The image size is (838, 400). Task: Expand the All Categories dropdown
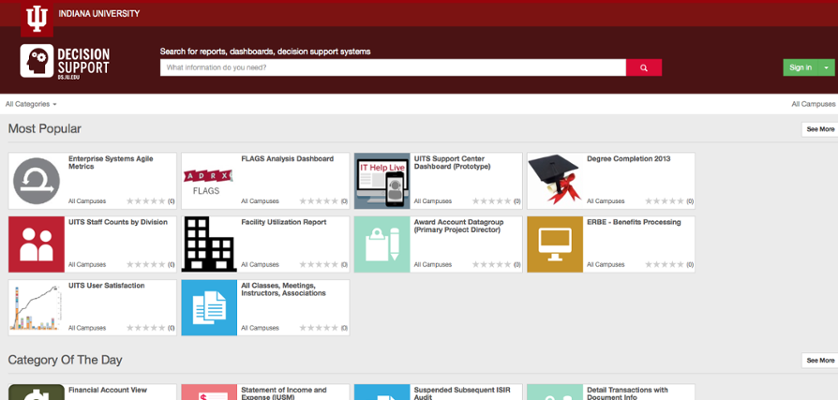point(31,104)
